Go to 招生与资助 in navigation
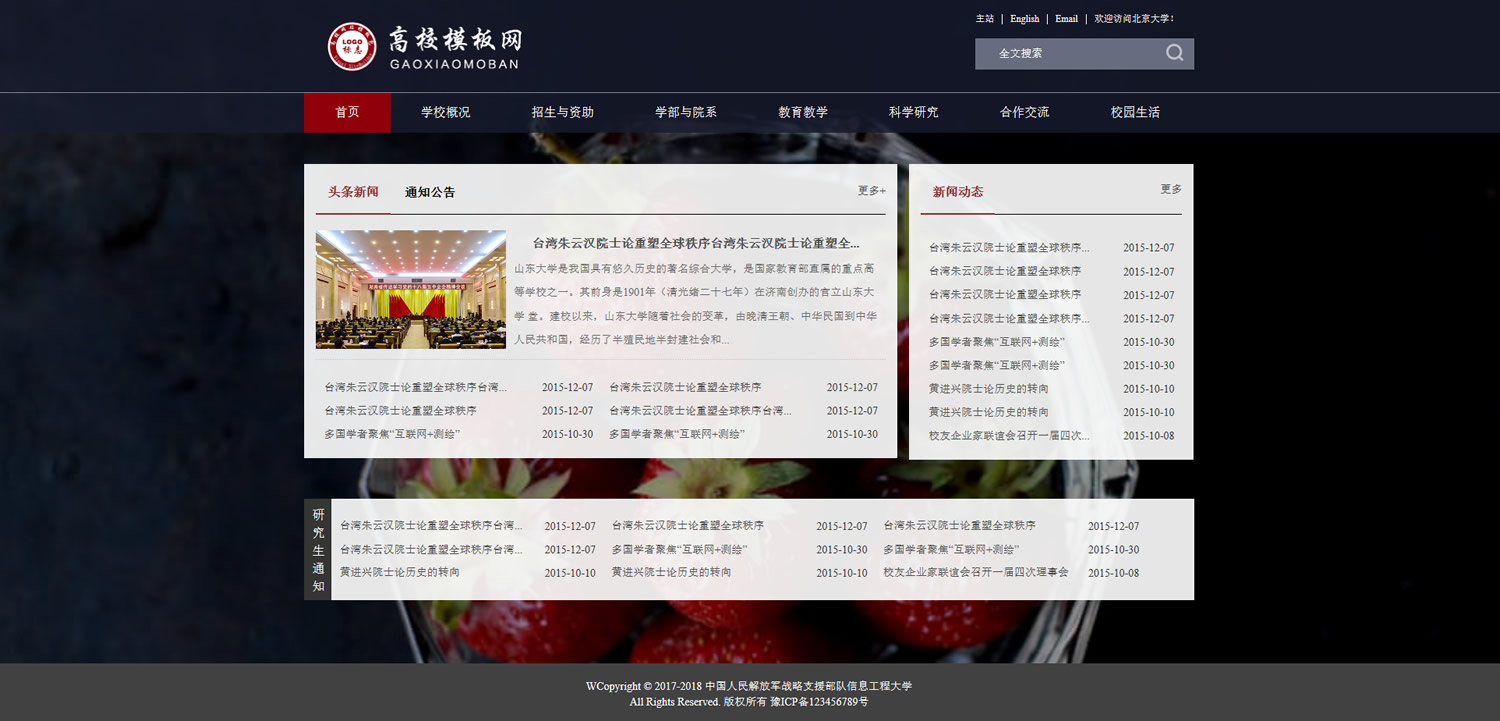 [x=562, y=113]
